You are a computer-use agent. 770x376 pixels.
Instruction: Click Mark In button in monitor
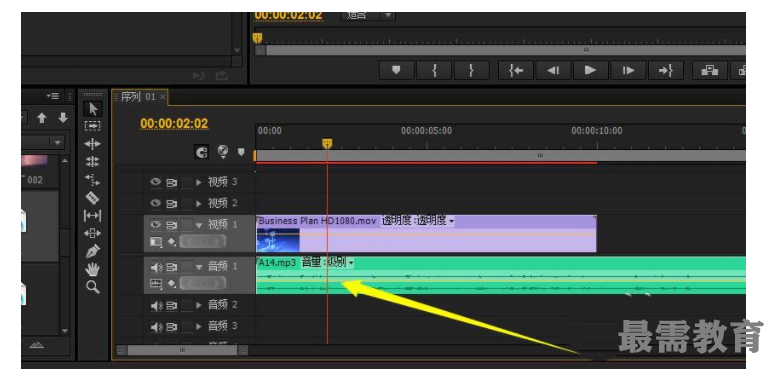[434, 70]
